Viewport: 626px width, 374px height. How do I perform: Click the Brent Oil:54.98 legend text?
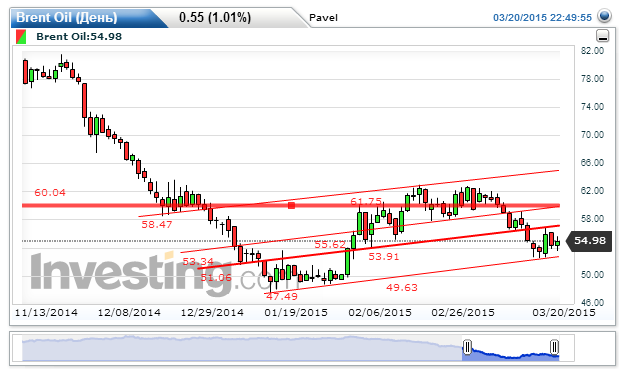pyautogui.click(x=79, y=36)
